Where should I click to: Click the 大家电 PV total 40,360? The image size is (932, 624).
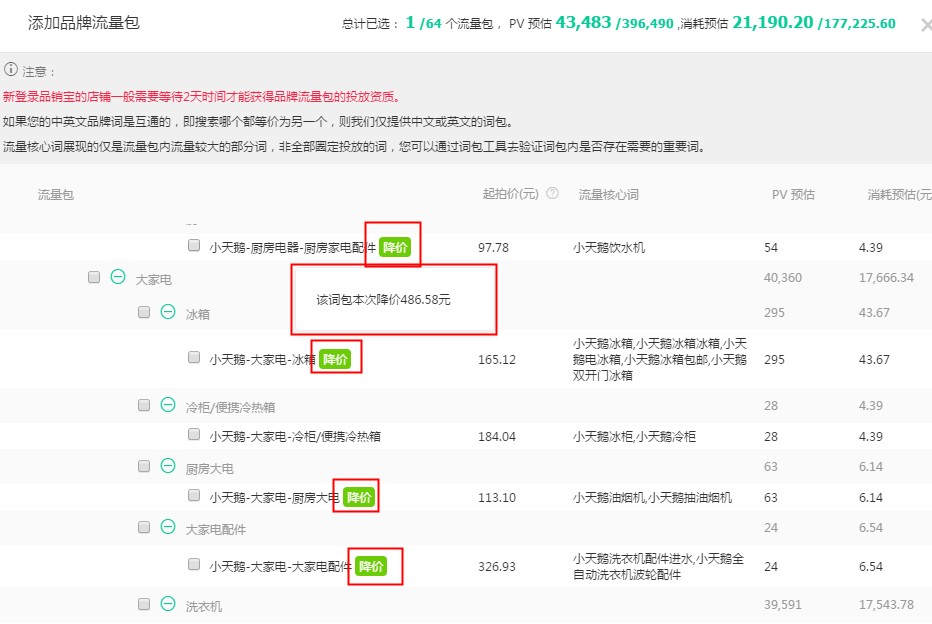pyautogui.click(x=783, y=278)
